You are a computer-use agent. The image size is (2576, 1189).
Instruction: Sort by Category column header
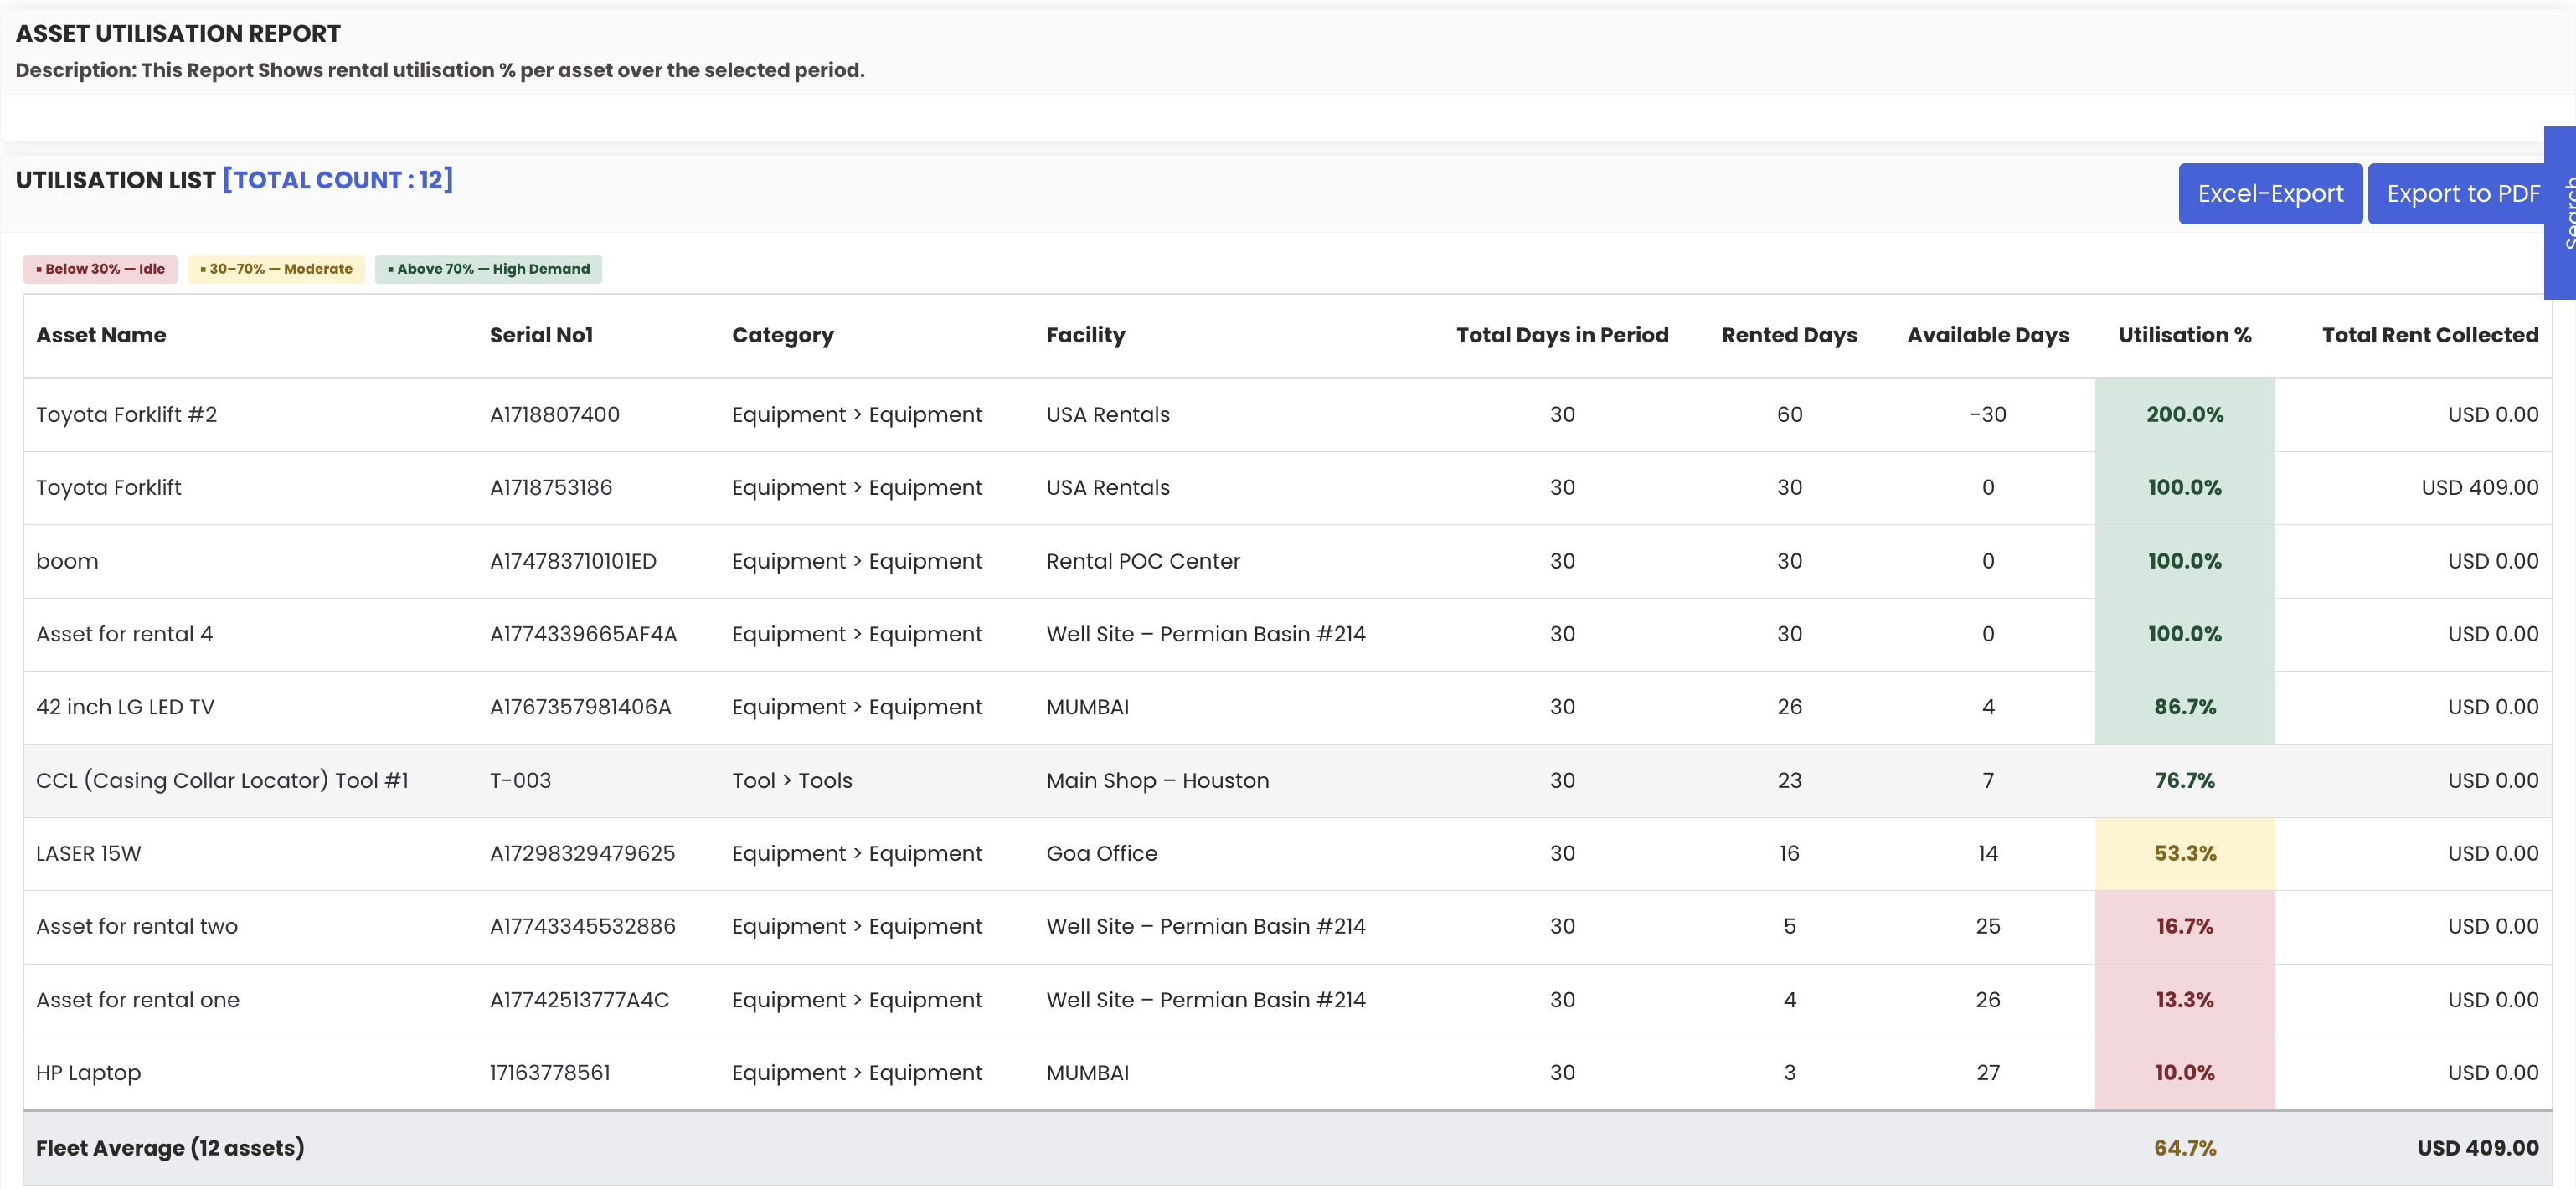coord(782,335)
